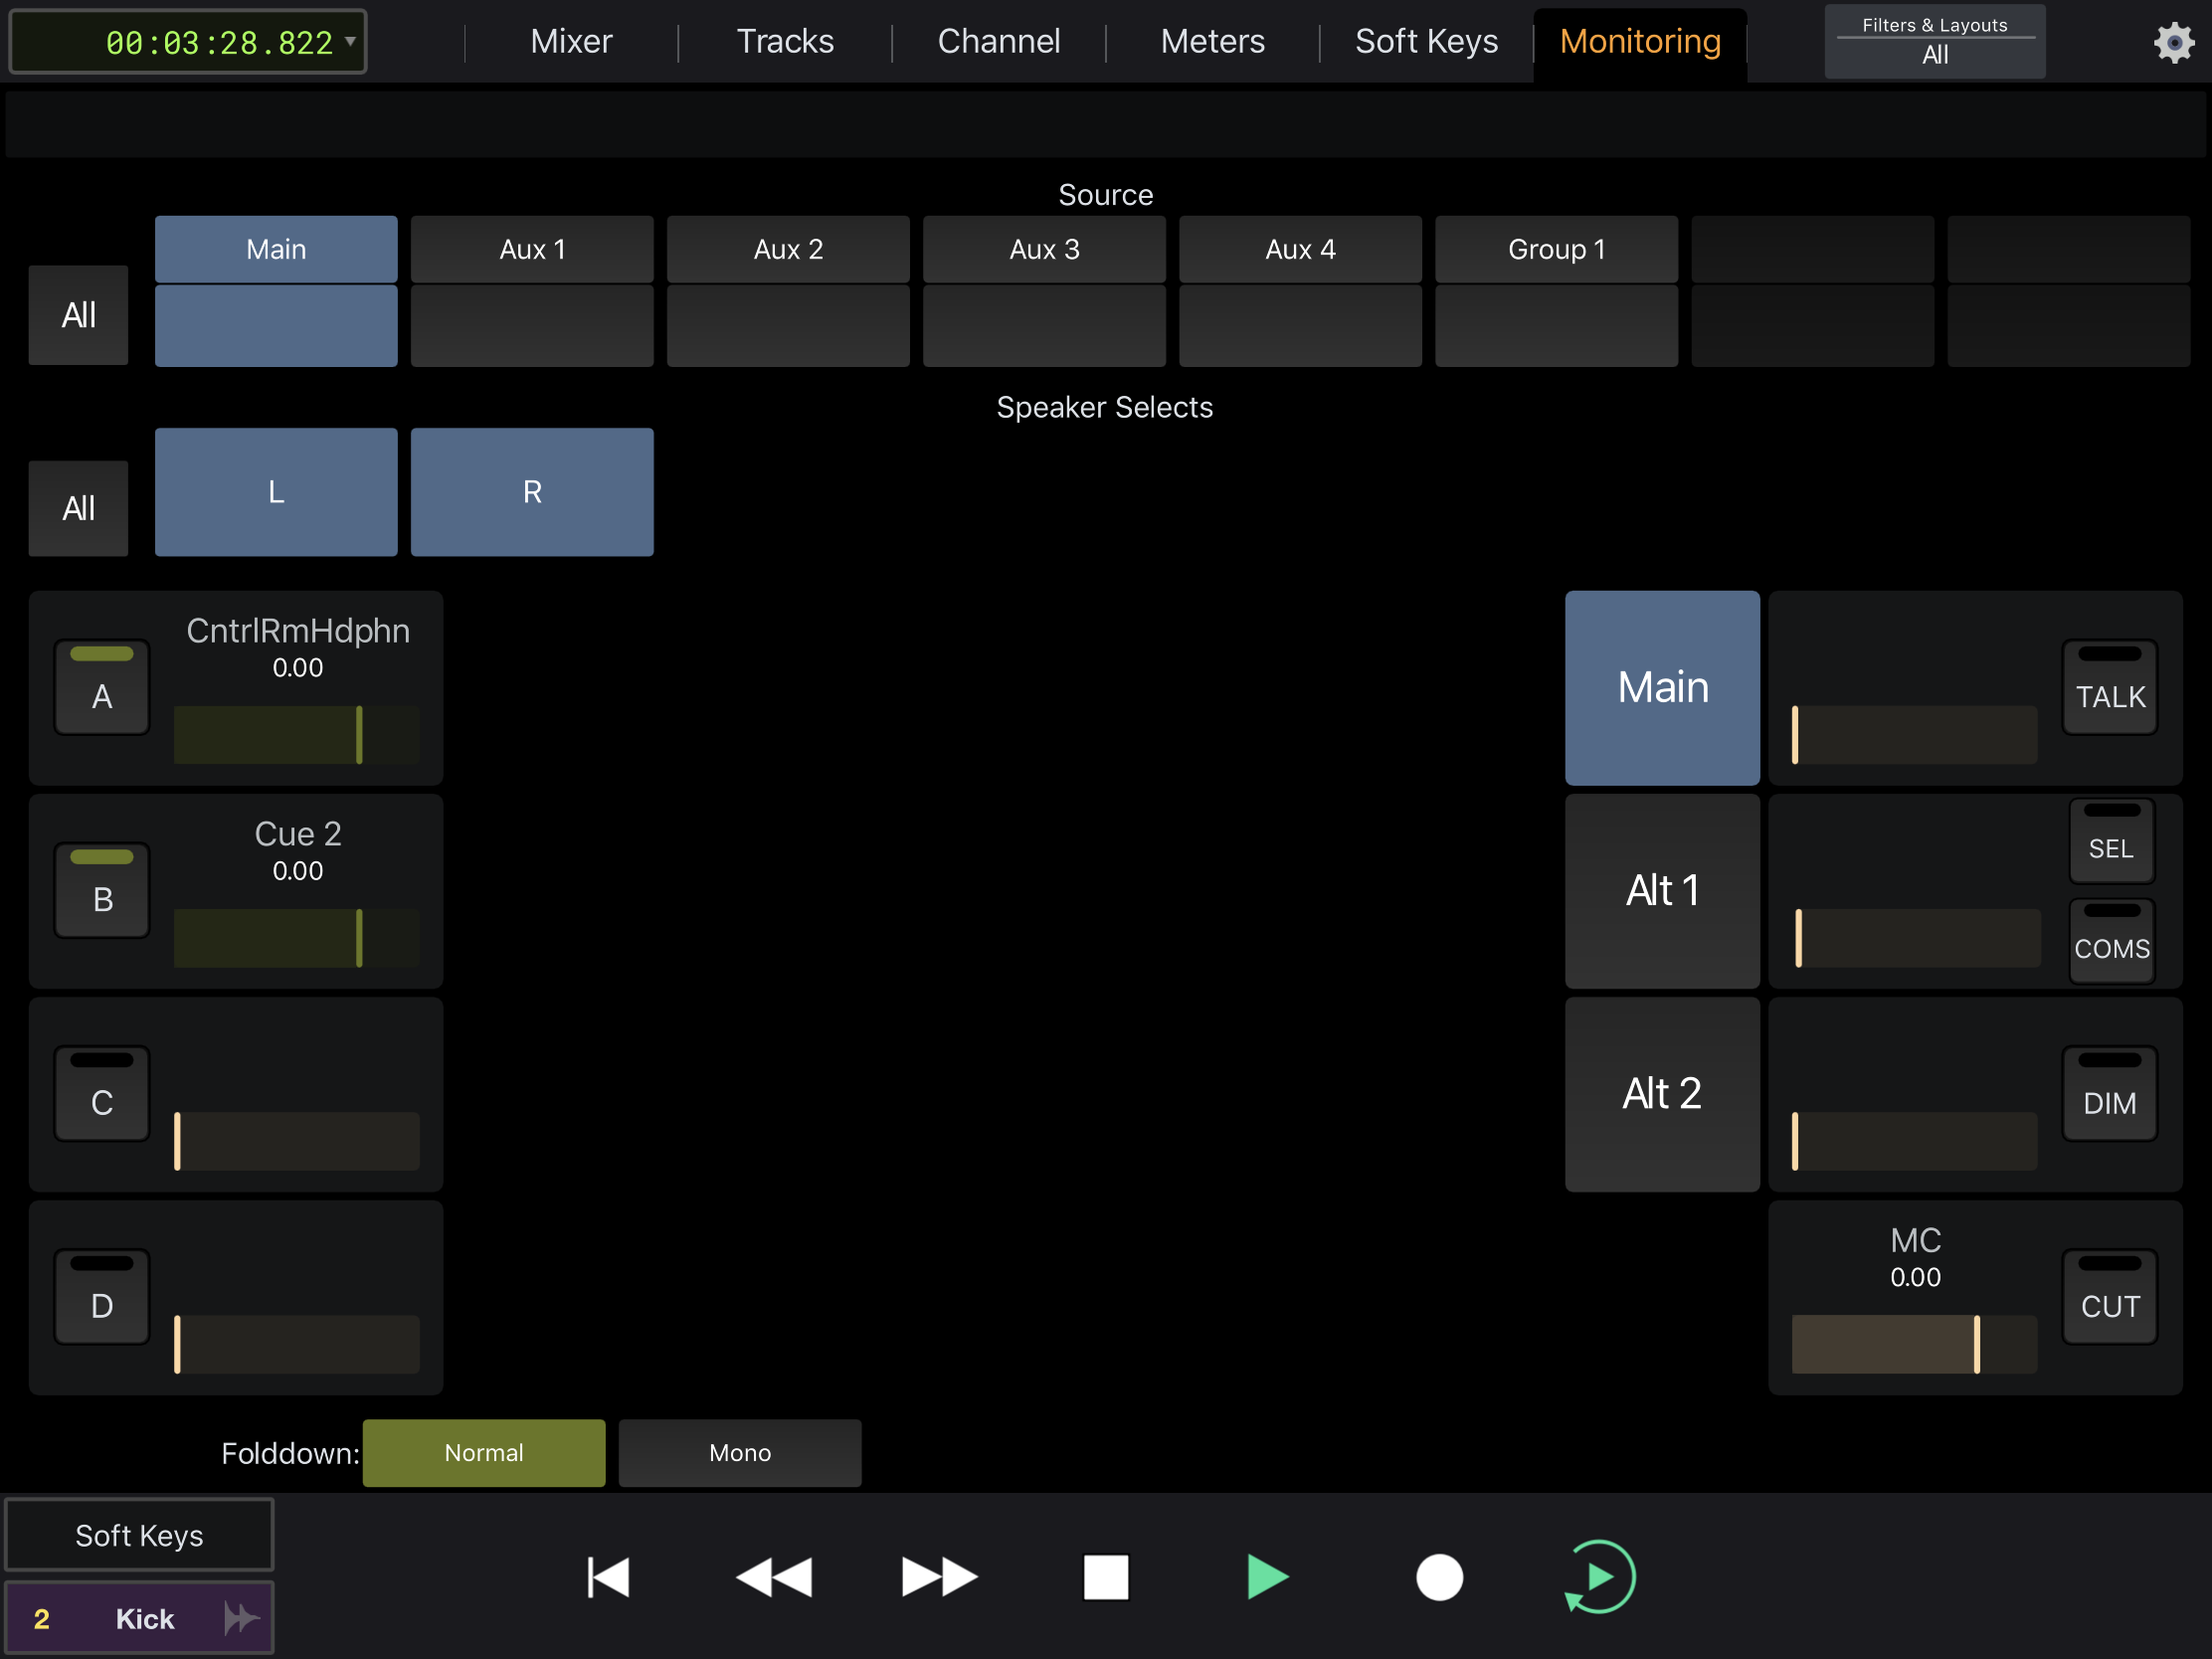The height and width of the screenshot is (1659, 2212).
Task: Toggle the CUT monitor button
Action: [x=2109, y=1297]
